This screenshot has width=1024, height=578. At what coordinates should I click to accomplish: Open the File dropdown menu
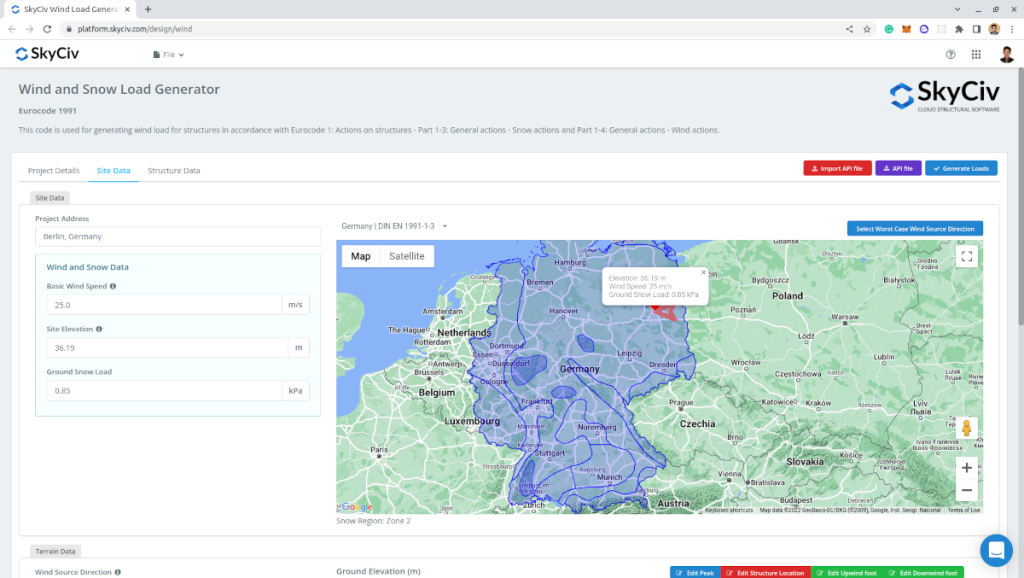coord(168,55)
